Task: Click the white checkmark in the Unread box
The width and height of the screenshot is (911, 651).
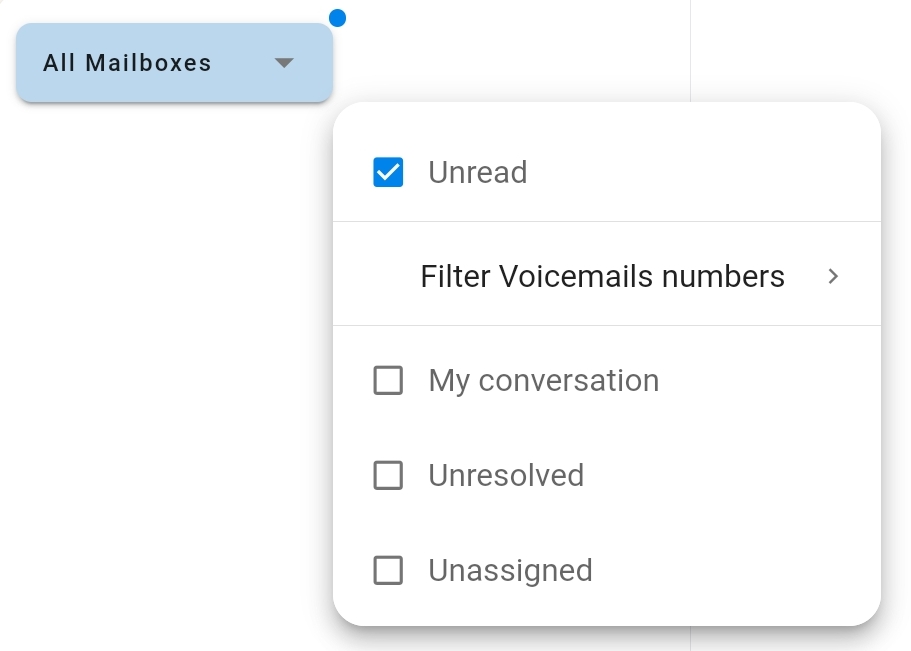Action: click(x=388, y=172)
